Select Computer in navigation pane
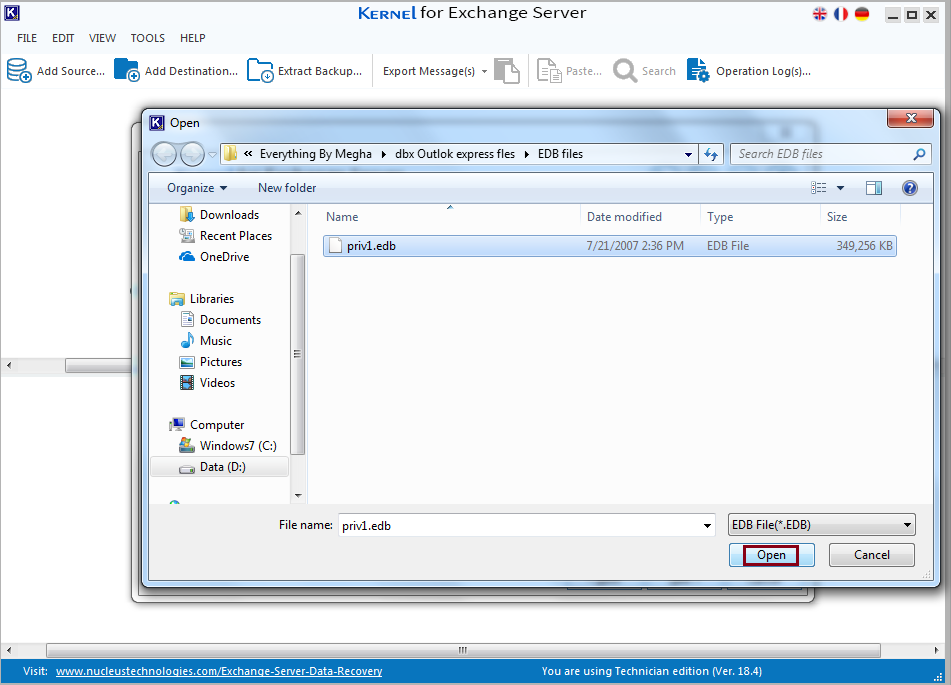Screen dimensions: 951x685 (207, 425)
